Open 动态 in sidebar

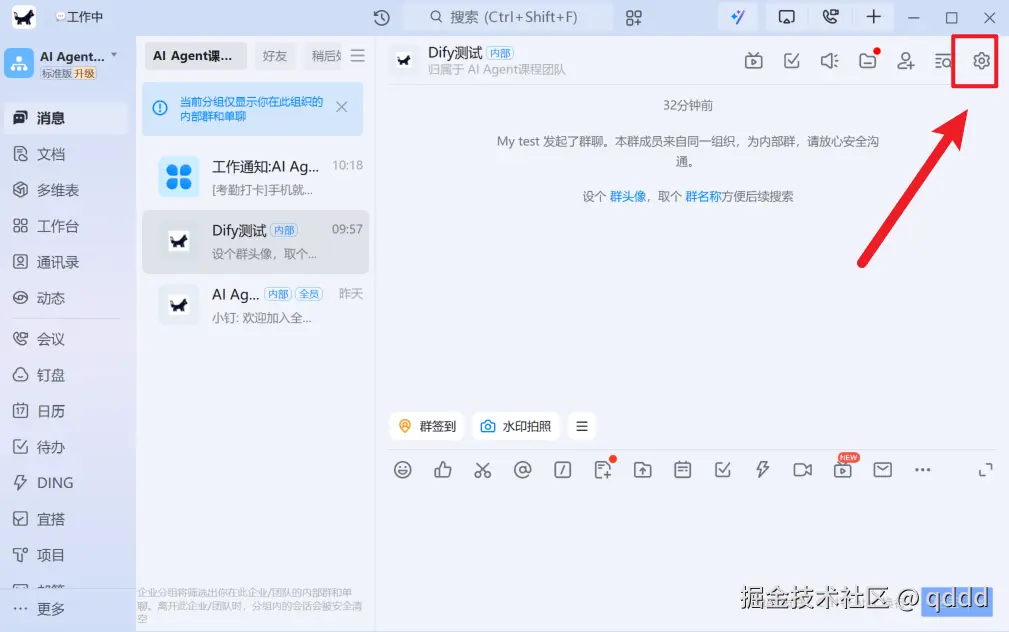(x=66, y=298)
